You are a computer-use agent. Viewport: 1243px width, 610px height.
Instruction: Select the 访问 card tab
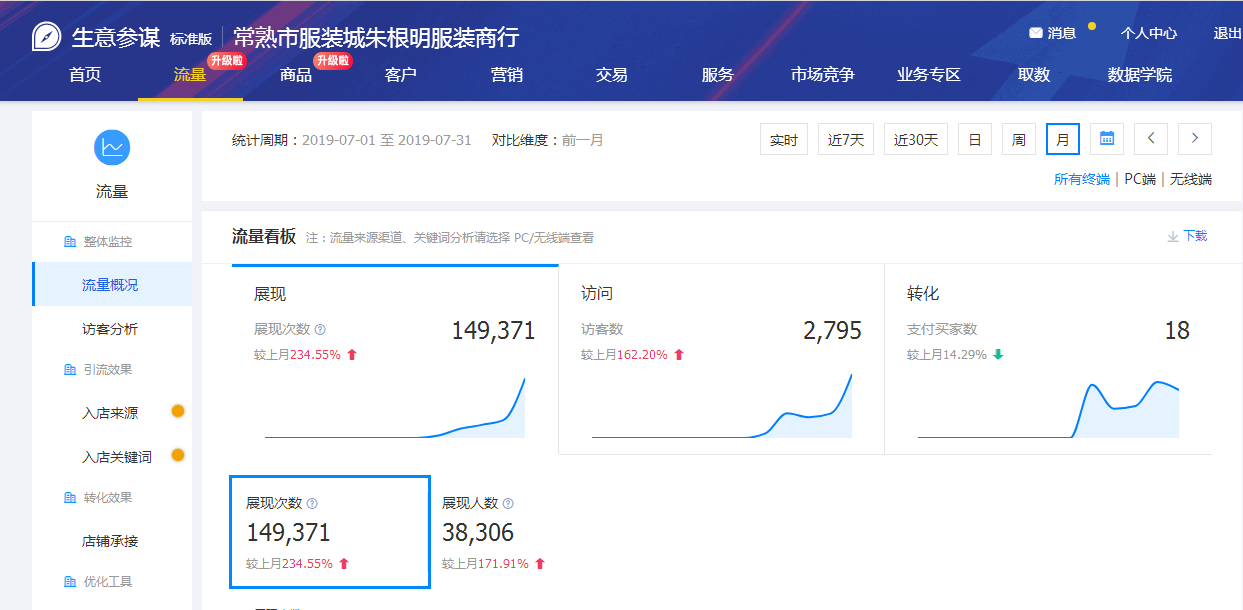721,360
